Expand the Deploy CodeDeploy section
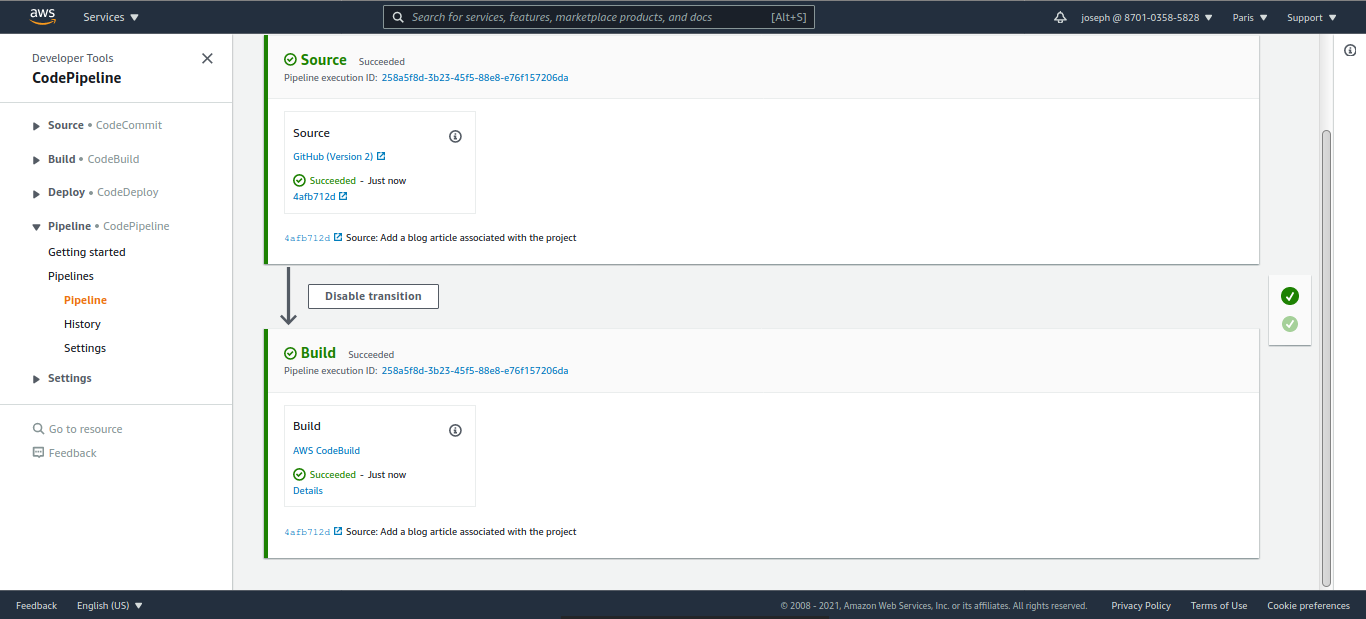Viewport: 1366px width, 619px height. tap(37, 193)
